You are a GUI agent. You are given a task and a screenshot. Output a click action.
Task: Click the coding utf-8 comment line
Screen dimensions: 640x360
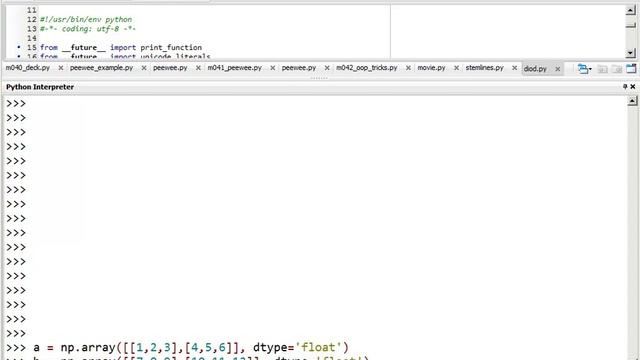tap(88, 29)
